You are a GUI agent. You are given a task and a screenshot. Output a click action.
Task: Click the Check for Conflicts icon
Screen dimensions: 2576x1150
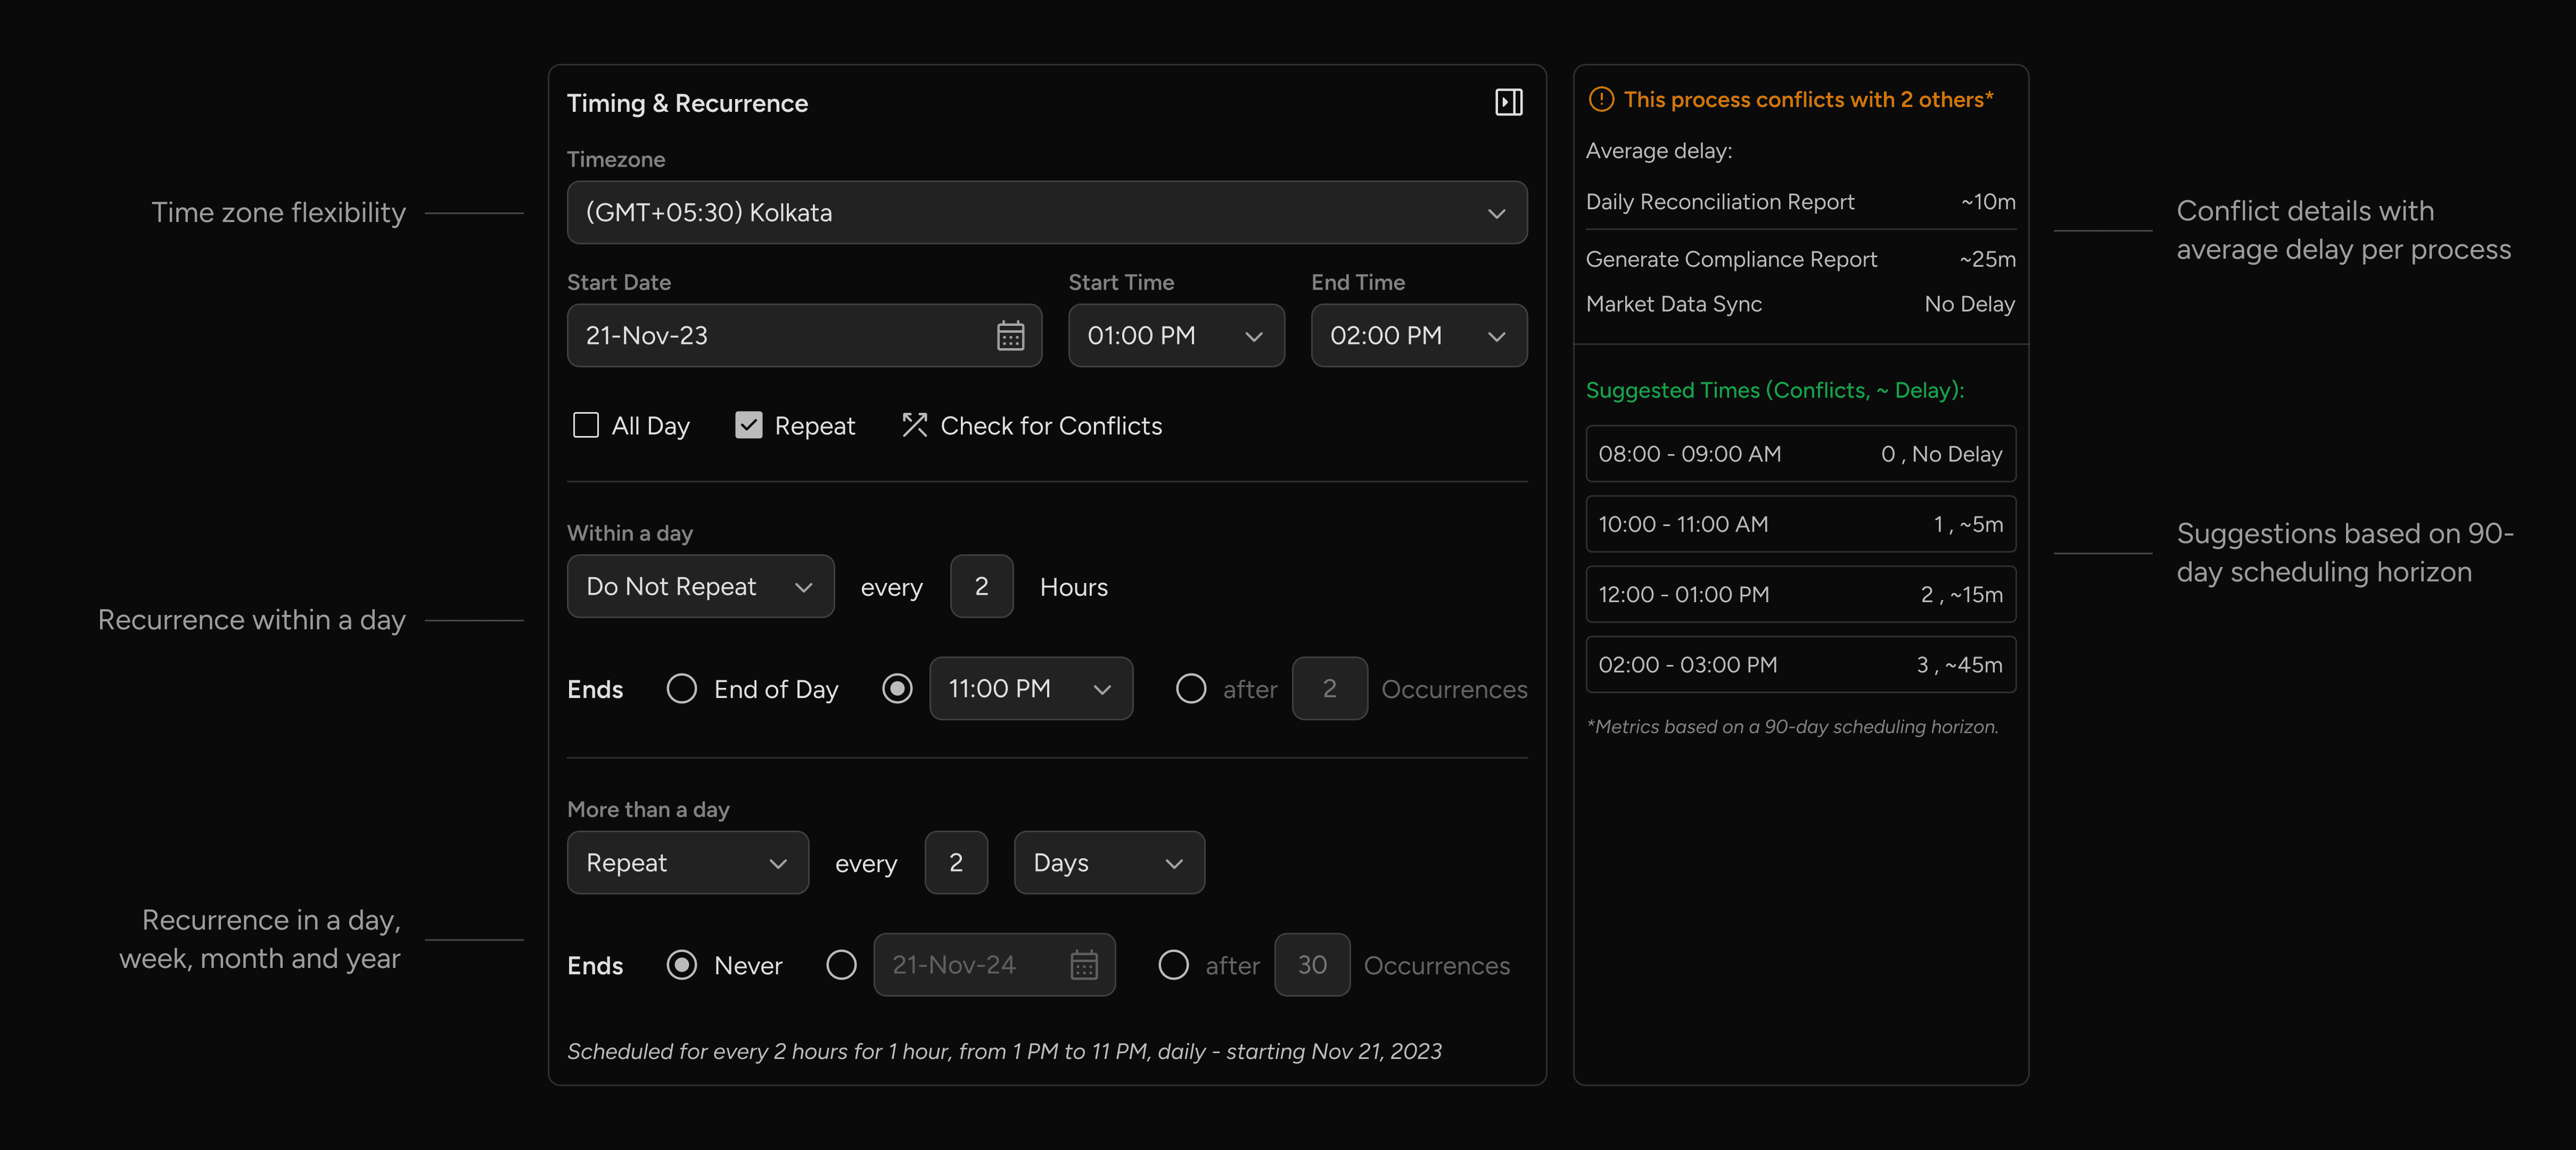tap(914, 425)
